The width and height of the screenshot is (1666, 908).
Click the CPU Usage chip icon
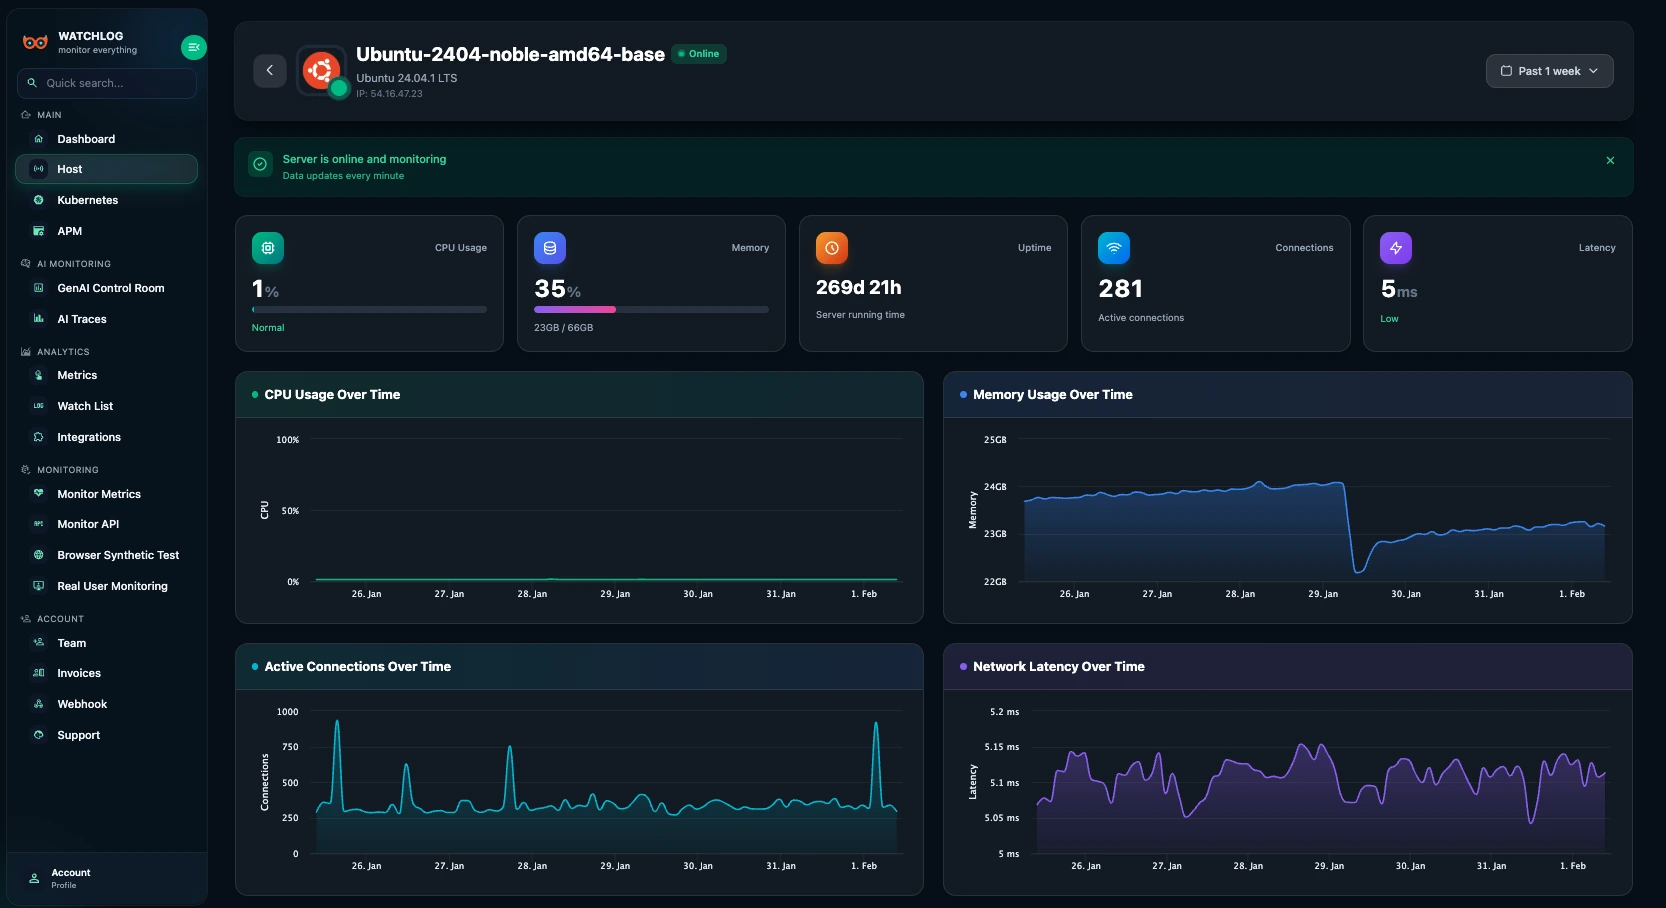[267, 248]
